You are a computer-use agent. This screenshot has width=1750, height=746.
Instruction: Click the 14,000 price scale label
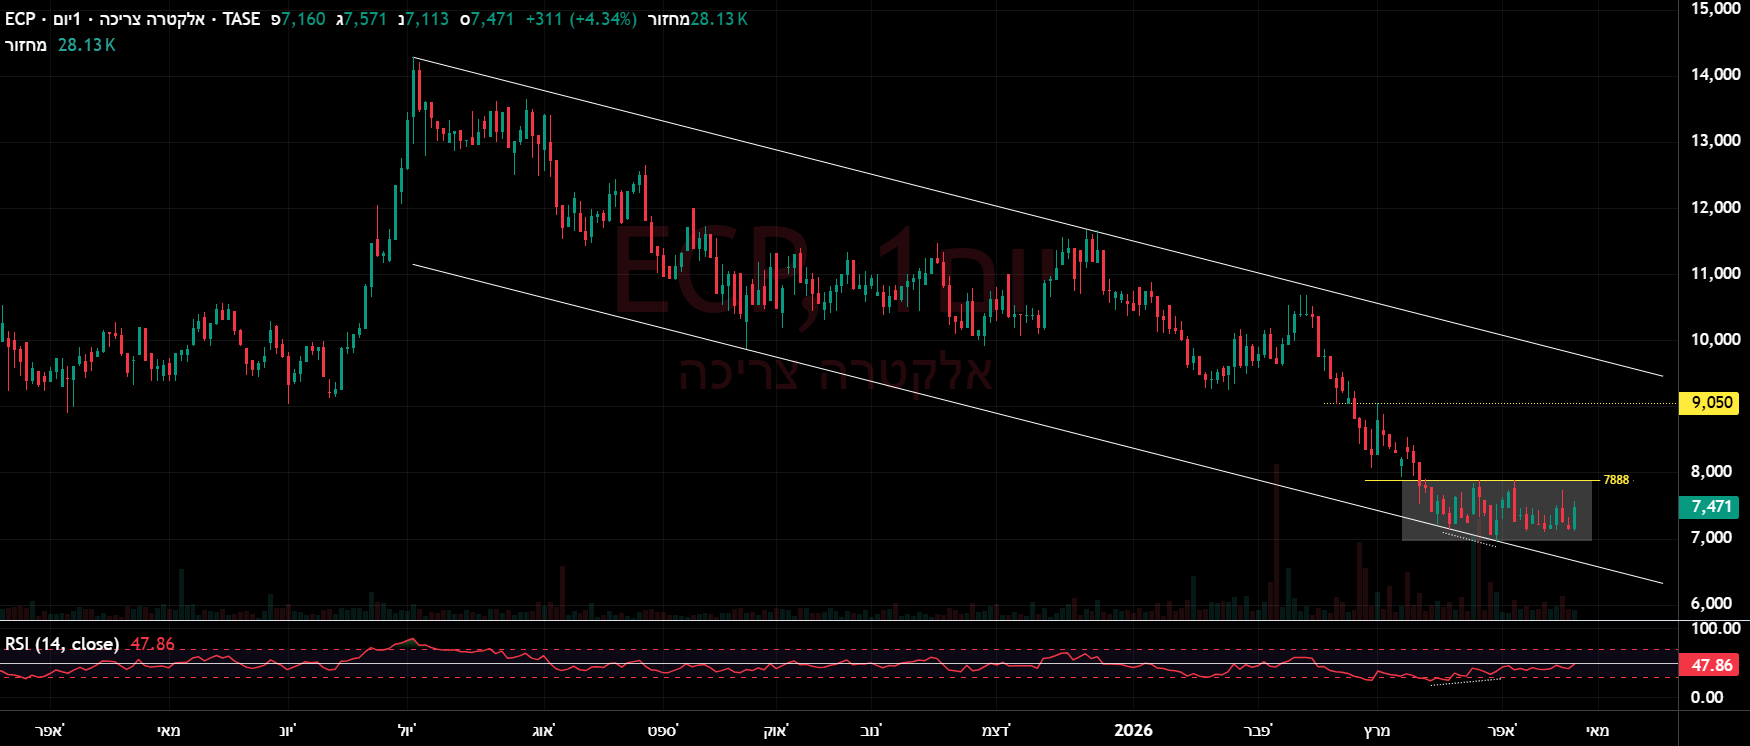[1715, 75]
